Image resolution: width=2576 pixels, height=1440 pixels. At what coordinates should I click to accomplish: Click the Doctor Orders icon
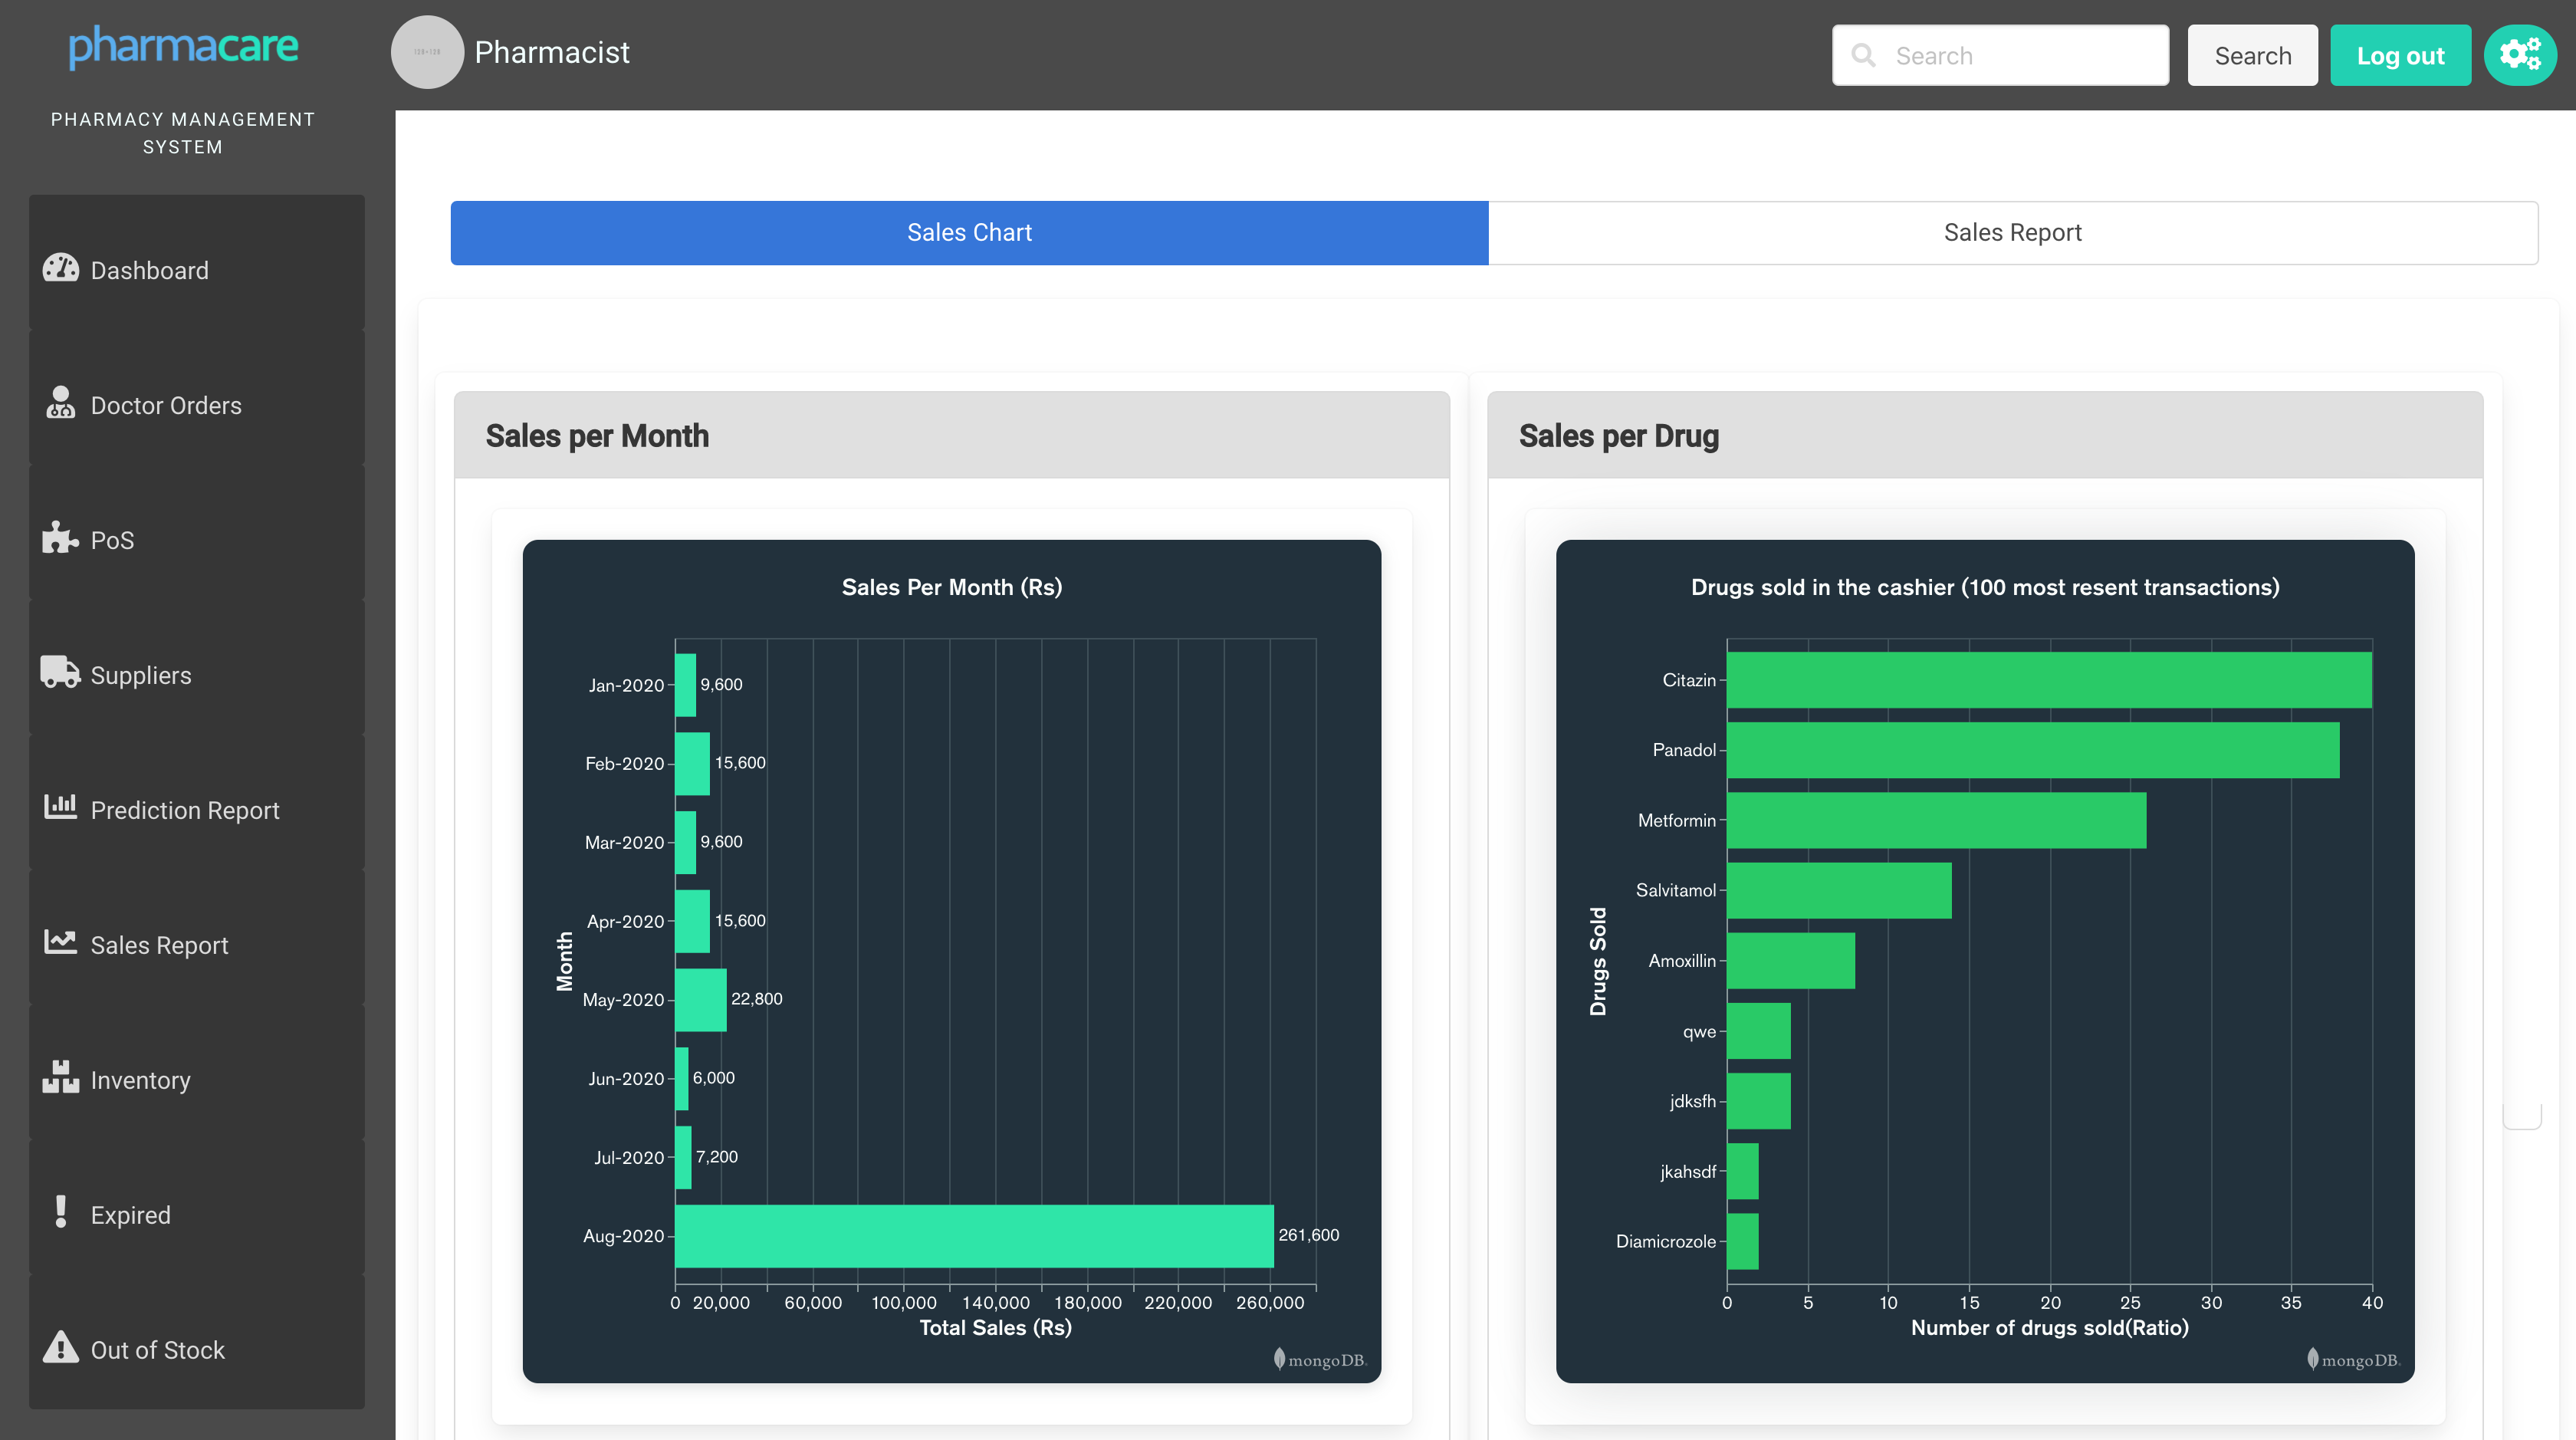pos(60,403)
